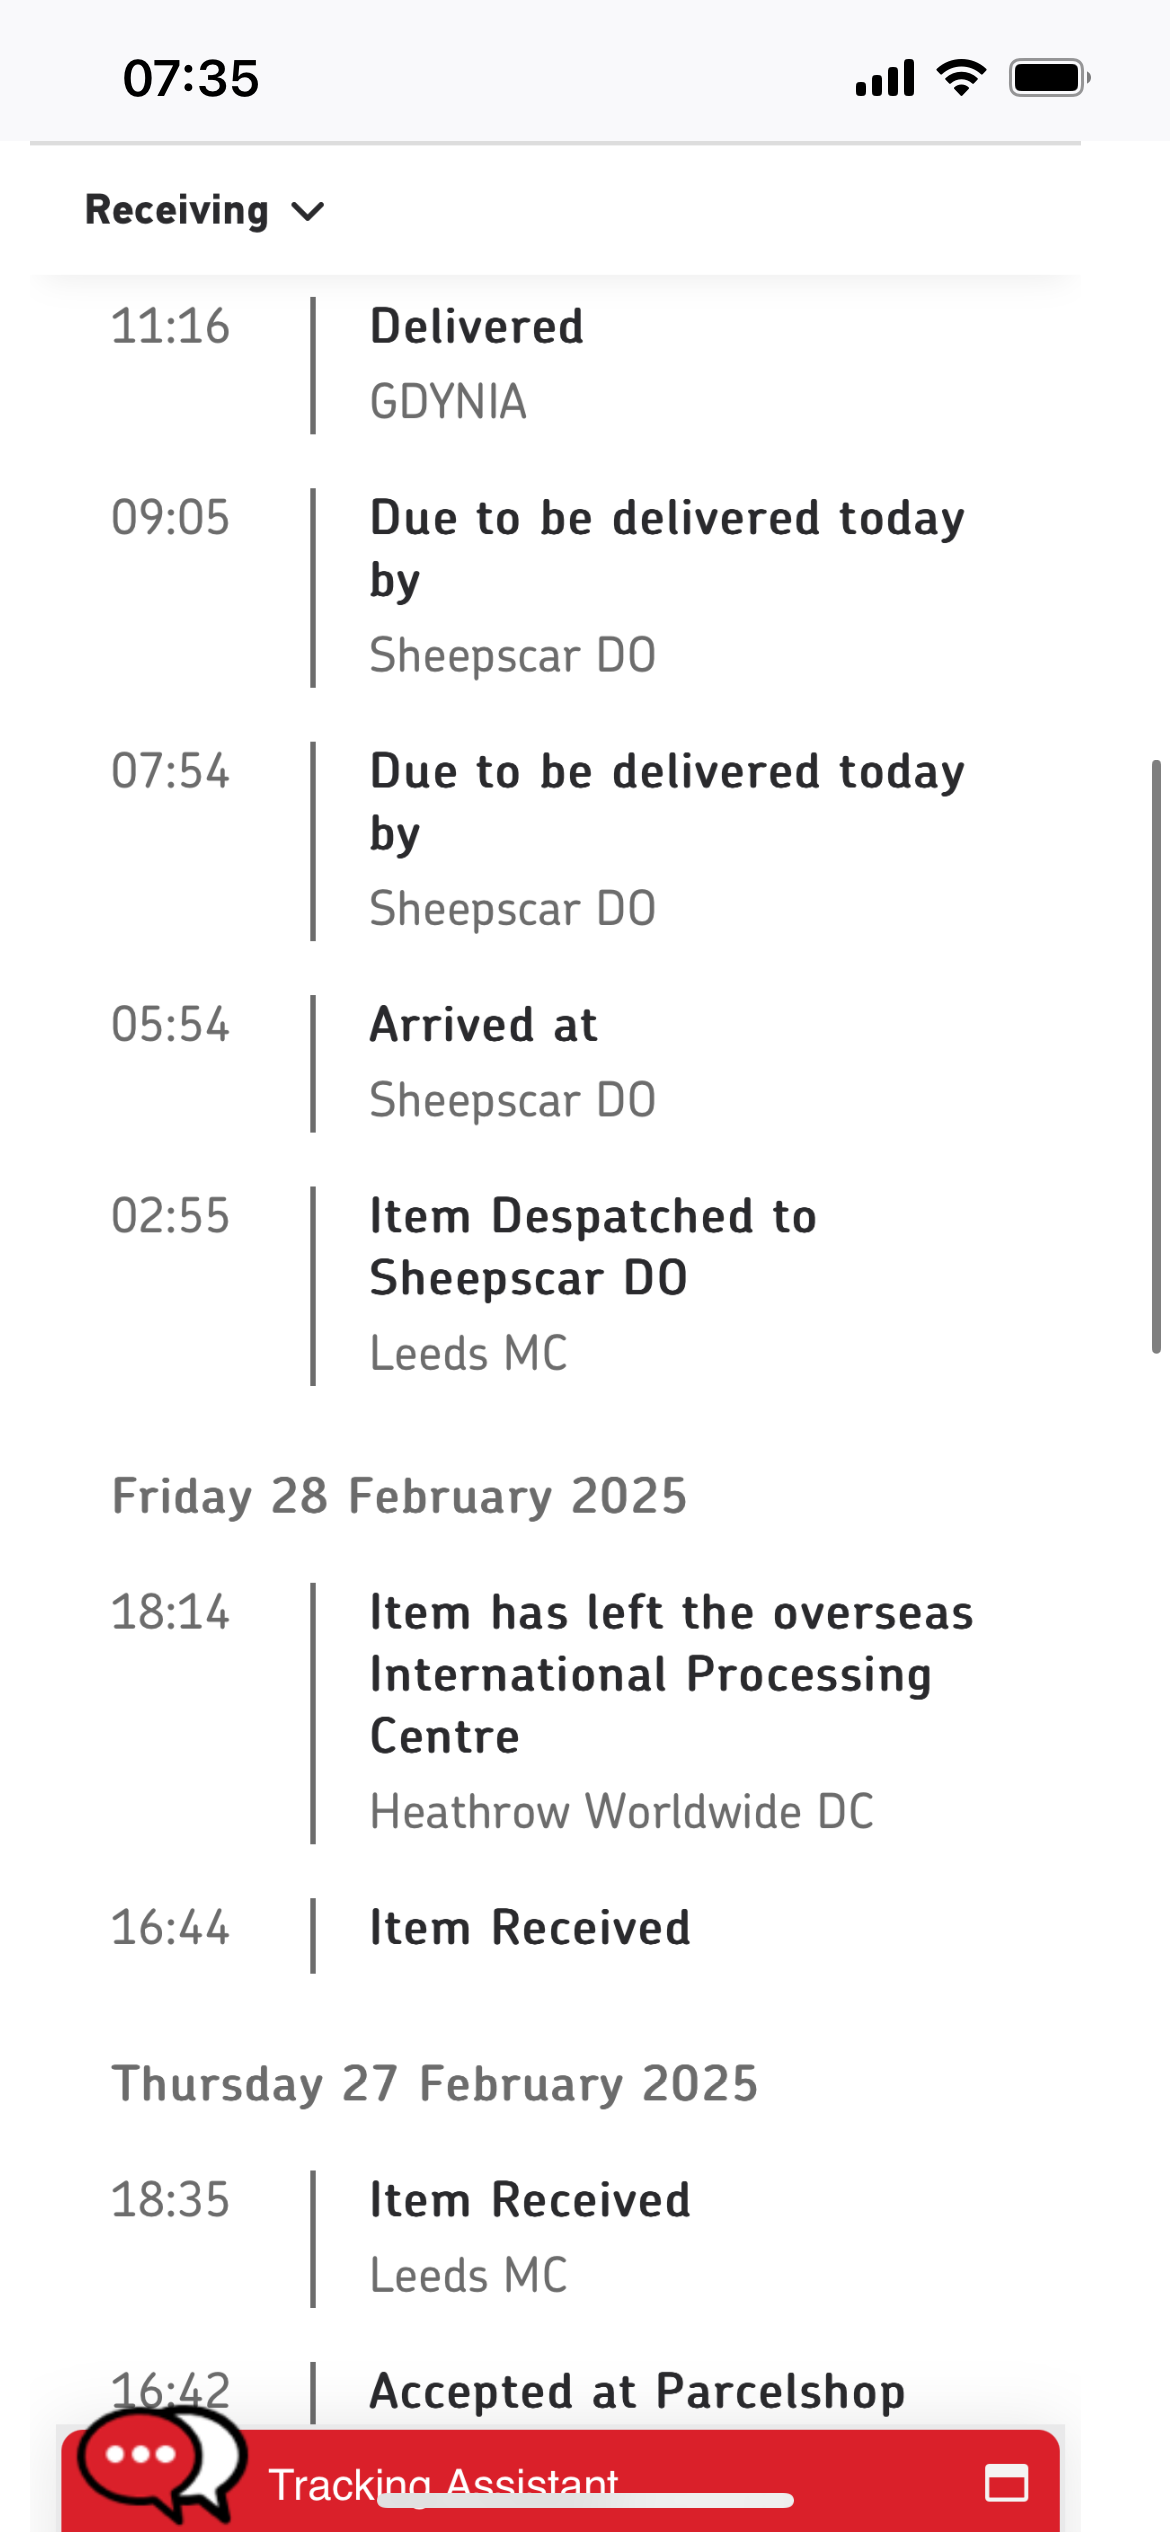
Task: Tap the 07:35 clock in the status bar
Action: click(x=190, y=78)
